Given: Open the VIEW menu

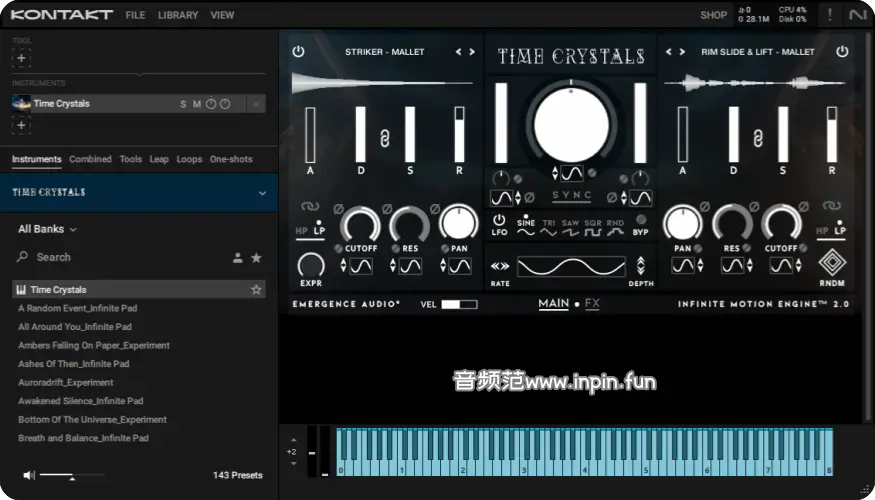Looking at the screenshot, I should (x=222, y=15).
